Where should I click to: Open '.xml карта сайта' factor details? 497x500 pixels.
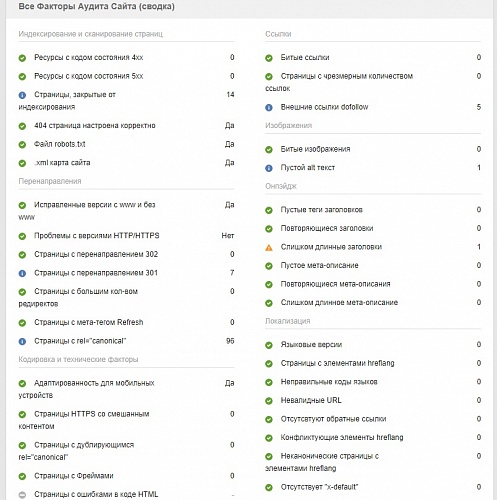tap(62, 163)
